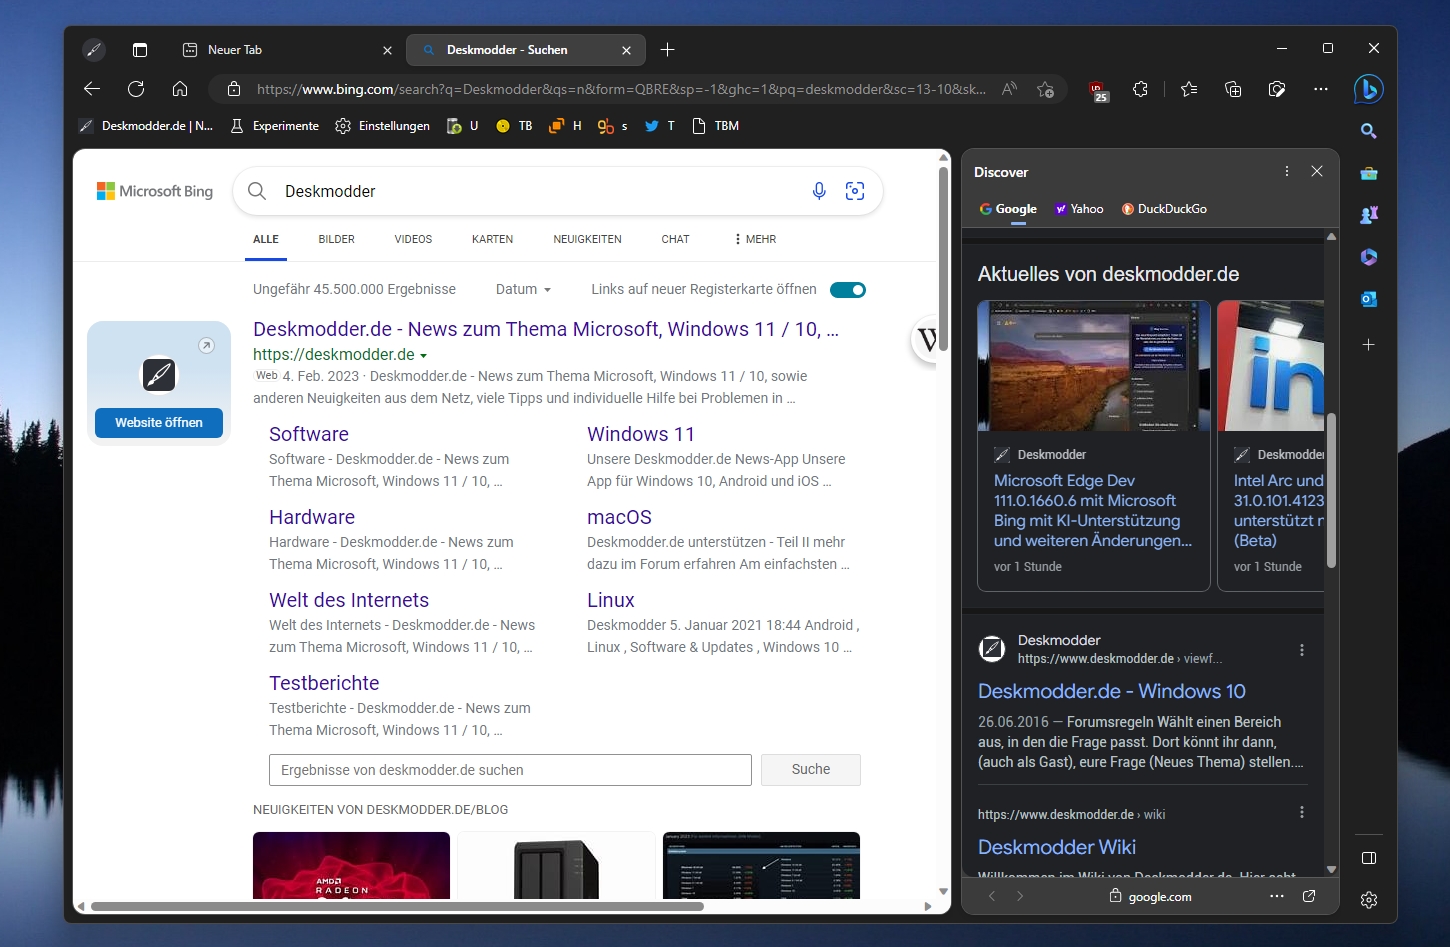Open the Favorites list icon

pyautogui.click(x=1189, y=89)
